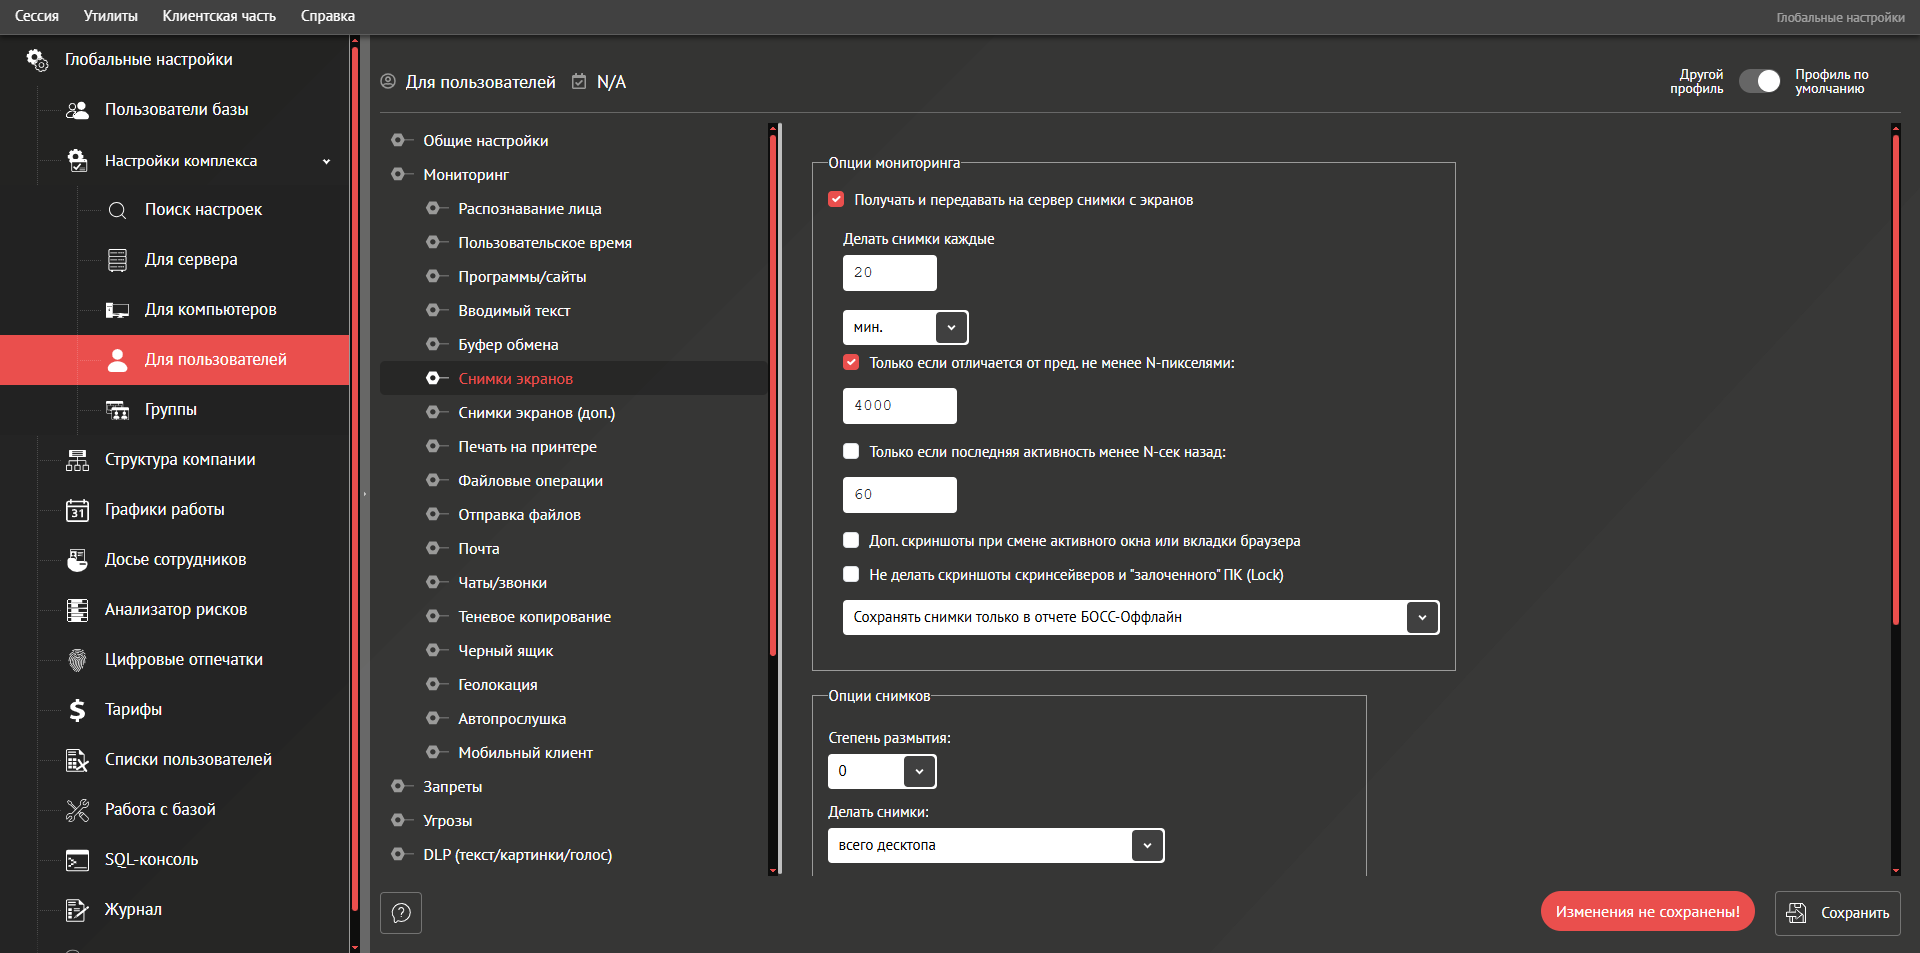Open the blur degree dropdown

[x=919, y=772]
